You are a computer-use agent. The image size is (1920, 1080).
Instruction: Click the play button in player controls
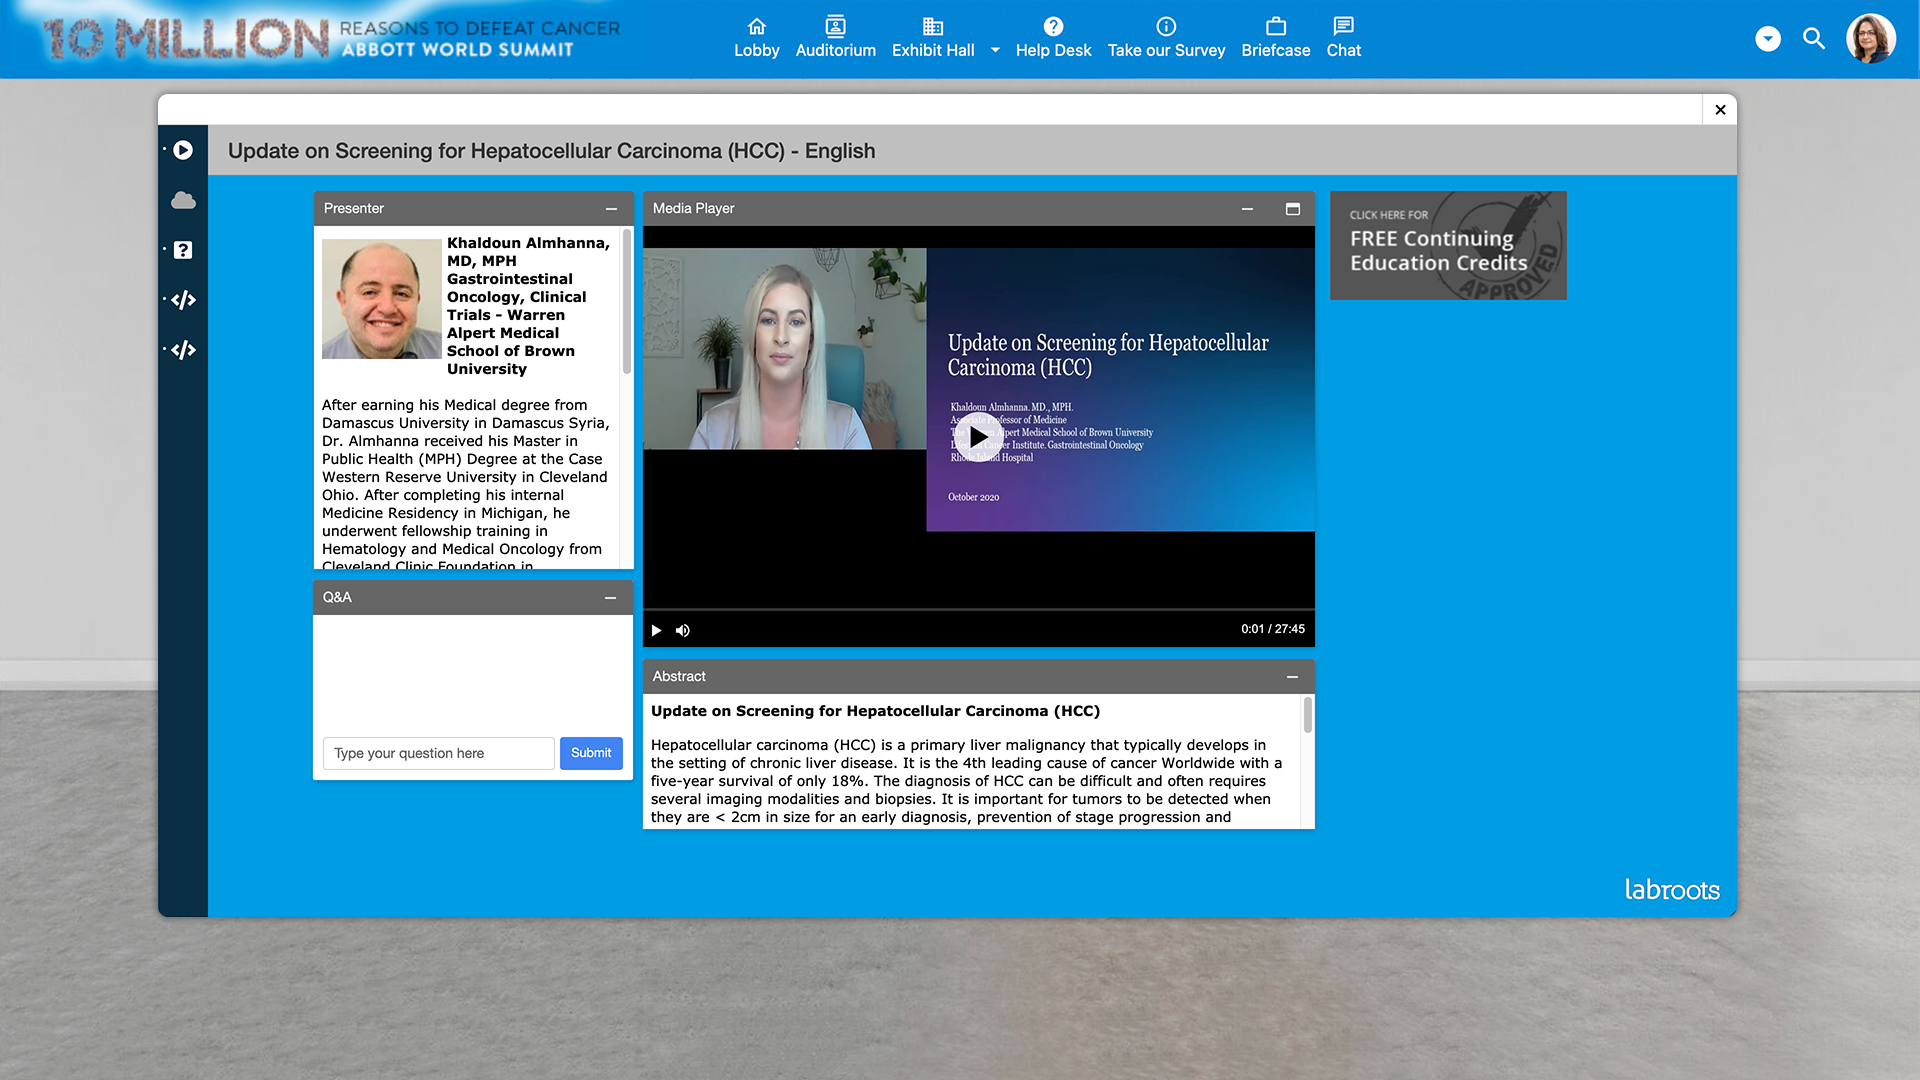point(656,630)
